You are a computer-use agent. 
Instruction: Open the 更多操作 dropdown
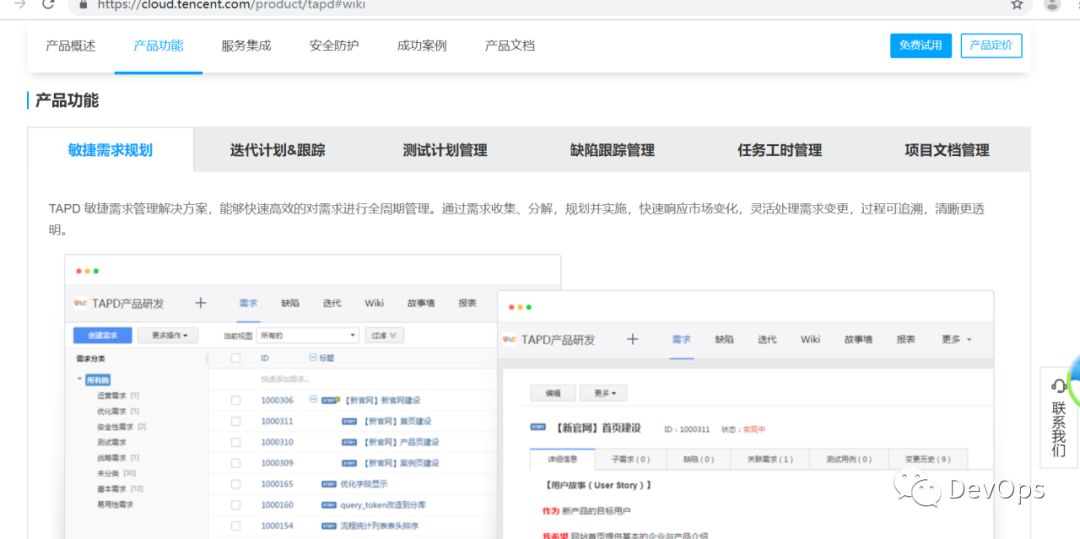point(168,335)
